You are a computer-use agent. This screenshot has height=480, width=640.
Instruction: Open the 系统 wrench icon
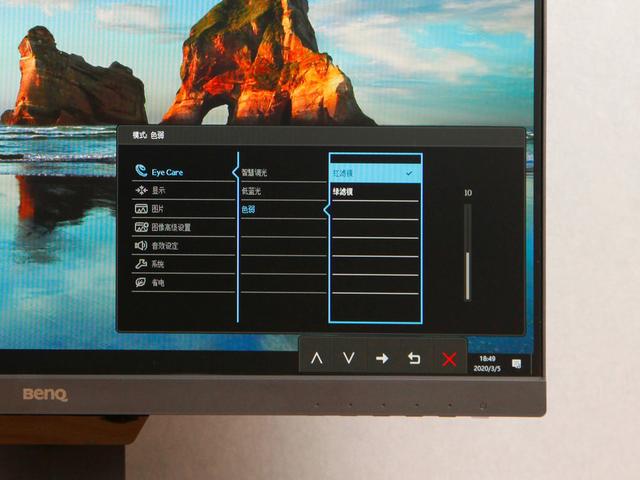[x=141, y=264]
